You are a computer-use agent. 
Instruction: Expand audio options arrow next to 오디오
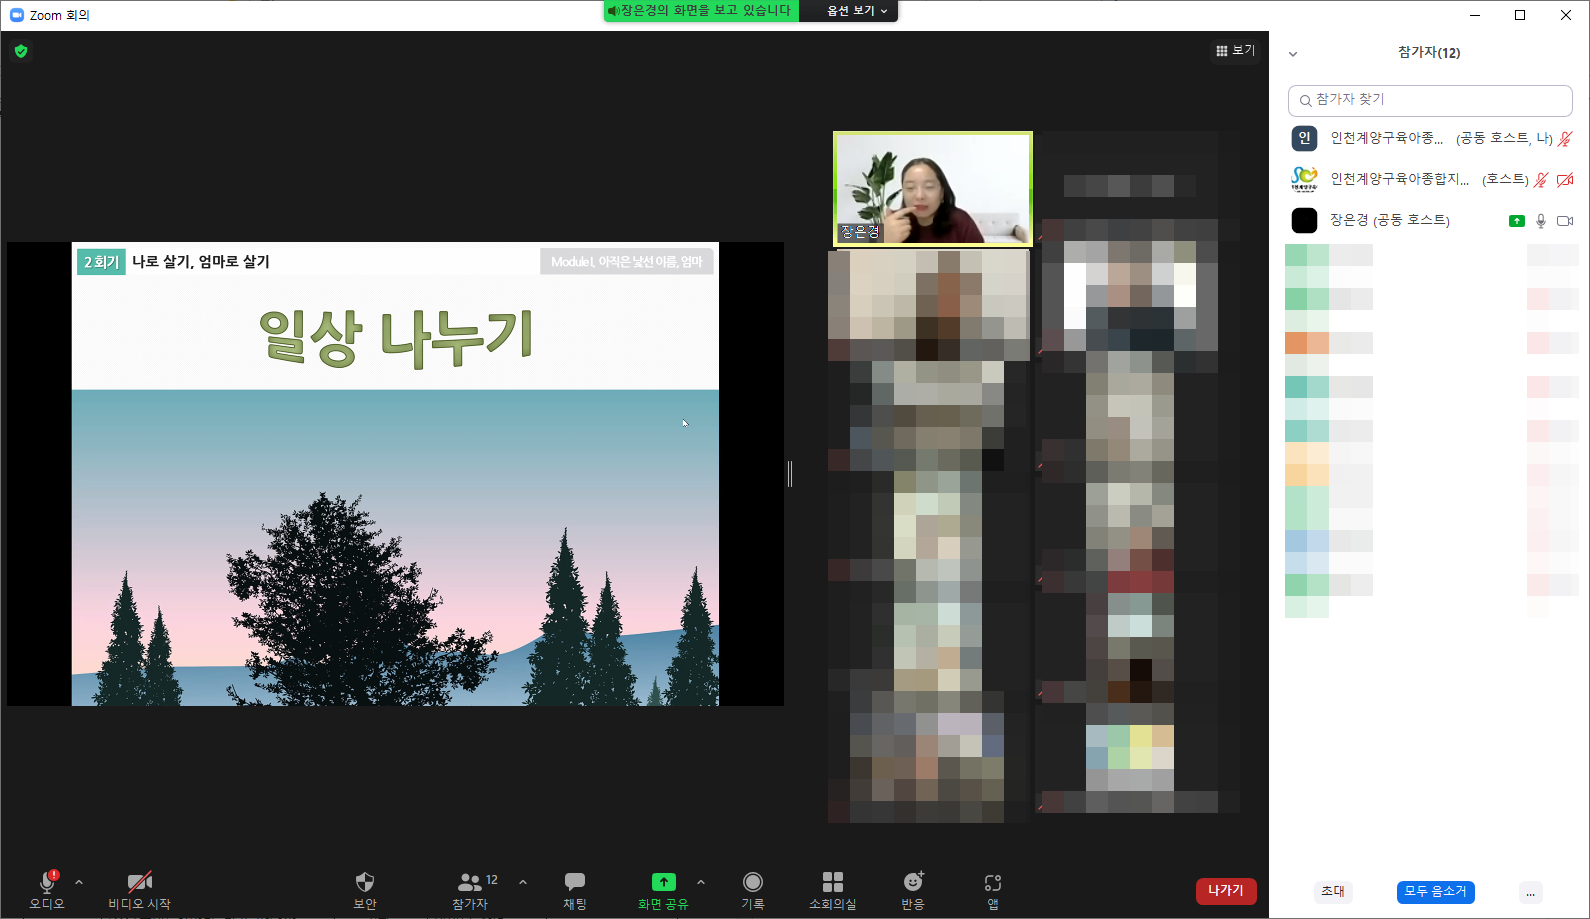tap(79, 882)
